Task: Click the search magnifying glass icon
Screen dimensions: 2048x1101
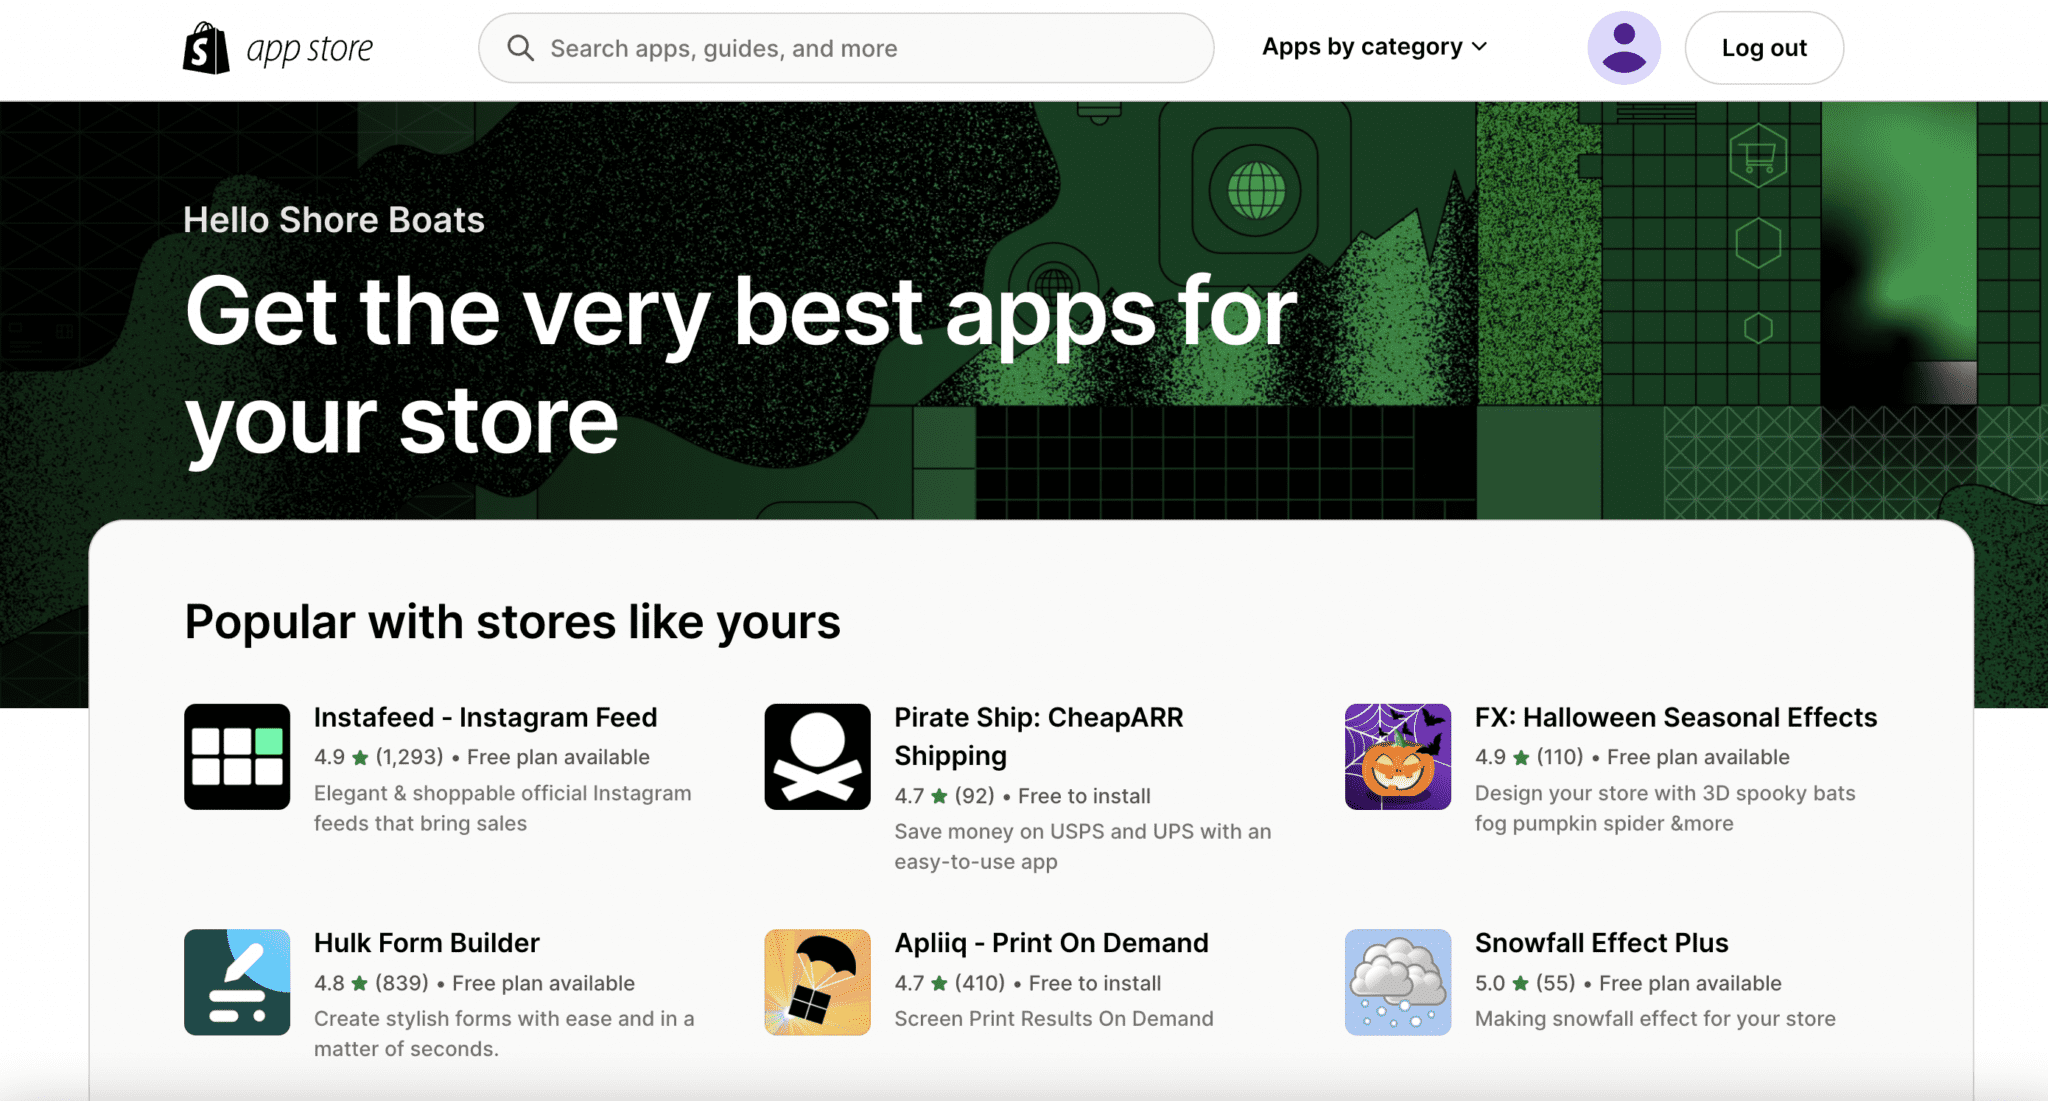Action: [521, 47]
